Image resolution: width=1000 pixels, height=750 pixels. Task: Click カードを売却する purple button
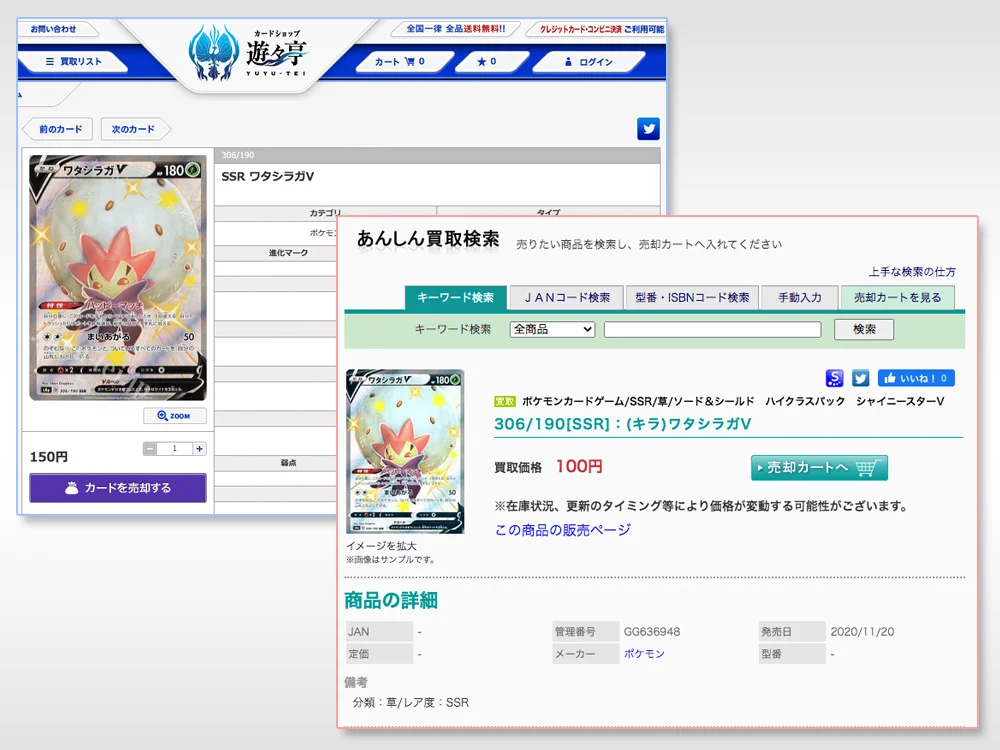tap(118, 488)
